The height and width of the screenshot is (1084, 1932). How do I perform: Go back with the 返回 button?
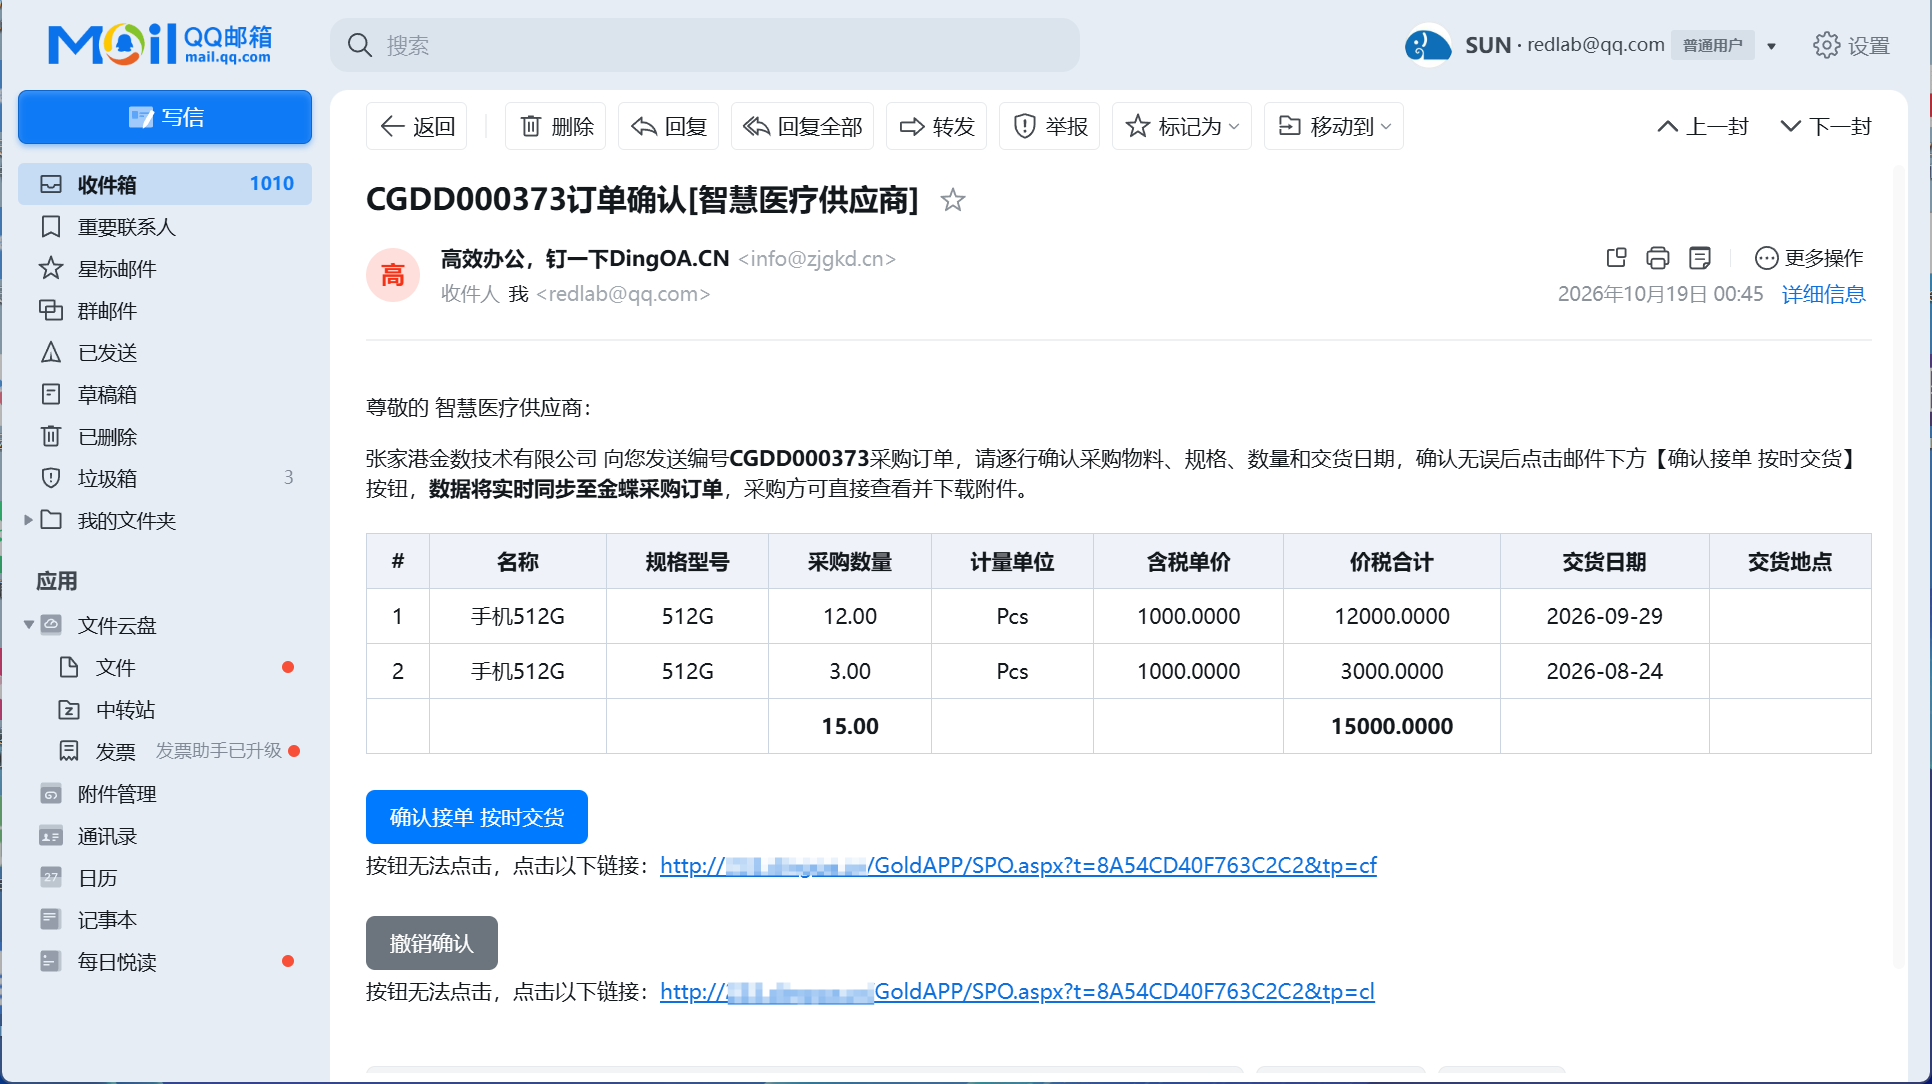(417, 126)
